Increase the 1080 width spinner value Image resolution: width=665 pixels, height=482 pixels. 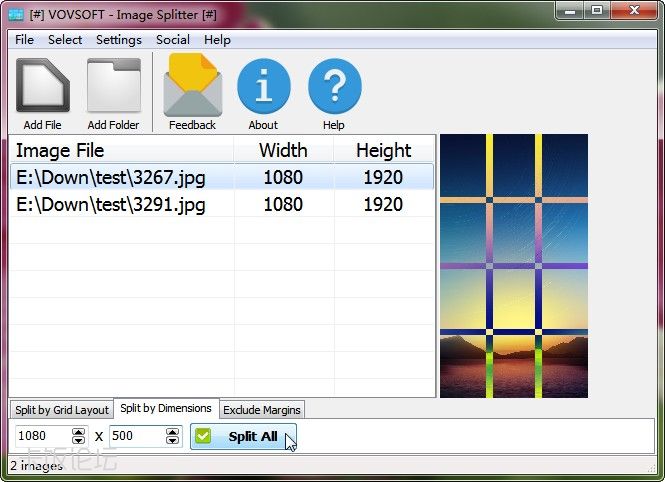coord(79,432)
